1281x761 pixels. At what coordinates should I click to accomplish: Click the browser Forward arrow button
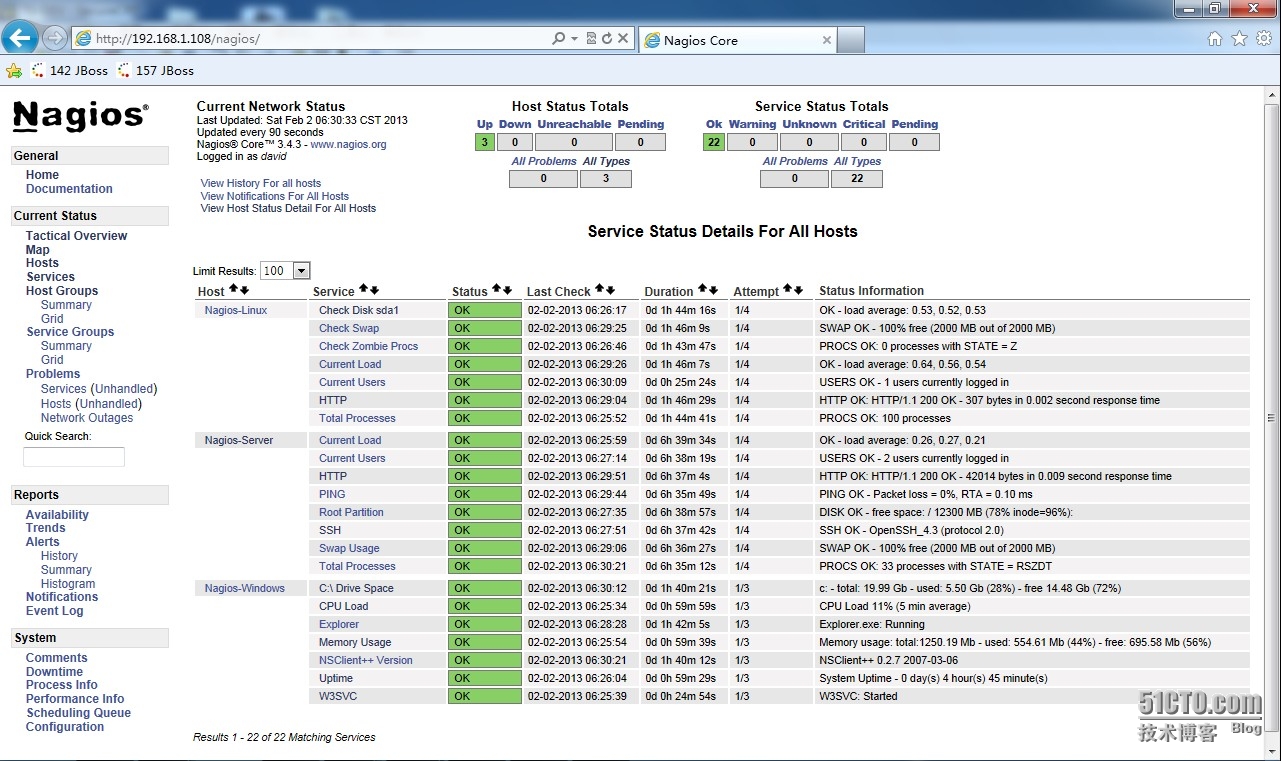55,39
